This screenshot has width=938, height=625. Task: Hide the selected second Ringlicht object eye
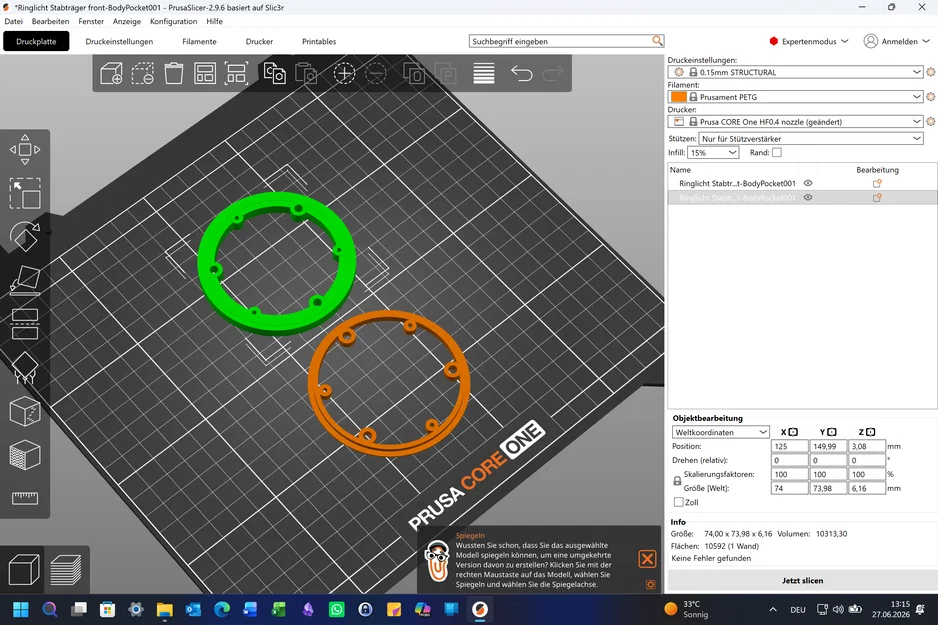808,197
